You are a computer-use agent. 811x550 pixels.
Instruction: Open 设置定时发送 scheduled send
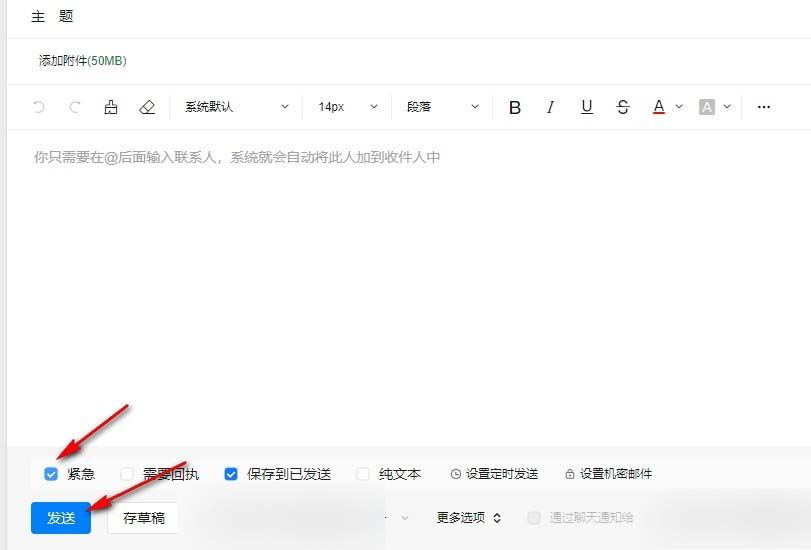494,473
